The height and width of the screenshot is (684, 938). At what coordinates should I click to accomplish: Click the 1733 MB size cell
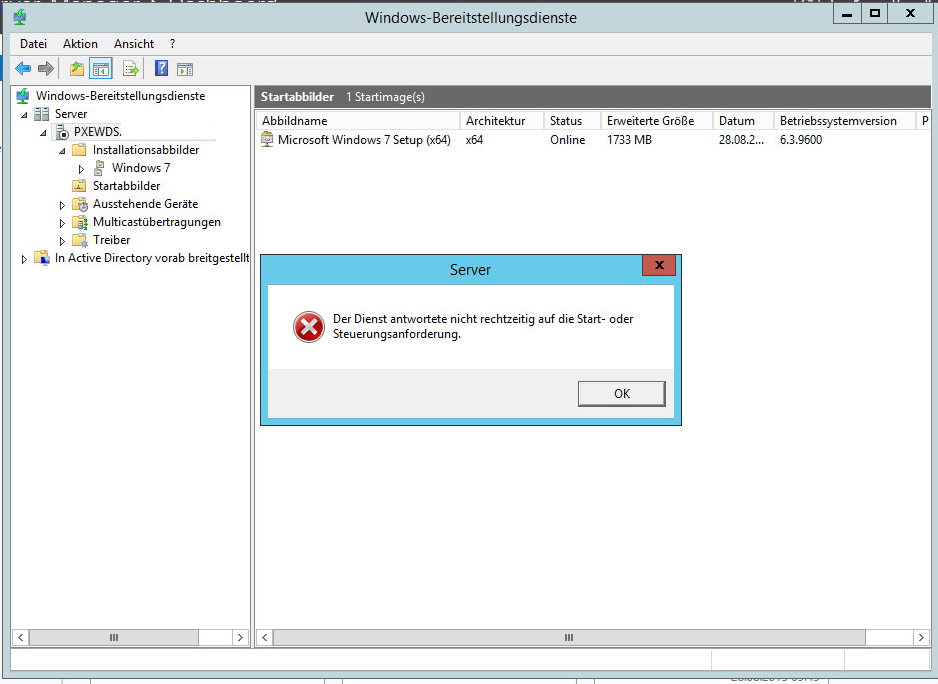coord(629,139)
